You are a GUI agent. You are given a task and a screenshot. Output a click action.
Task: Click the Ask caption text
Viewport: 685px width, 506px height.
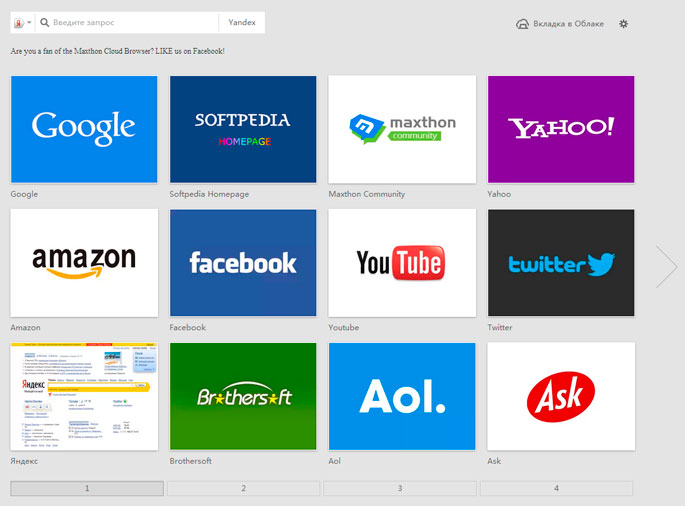[494, 461]
